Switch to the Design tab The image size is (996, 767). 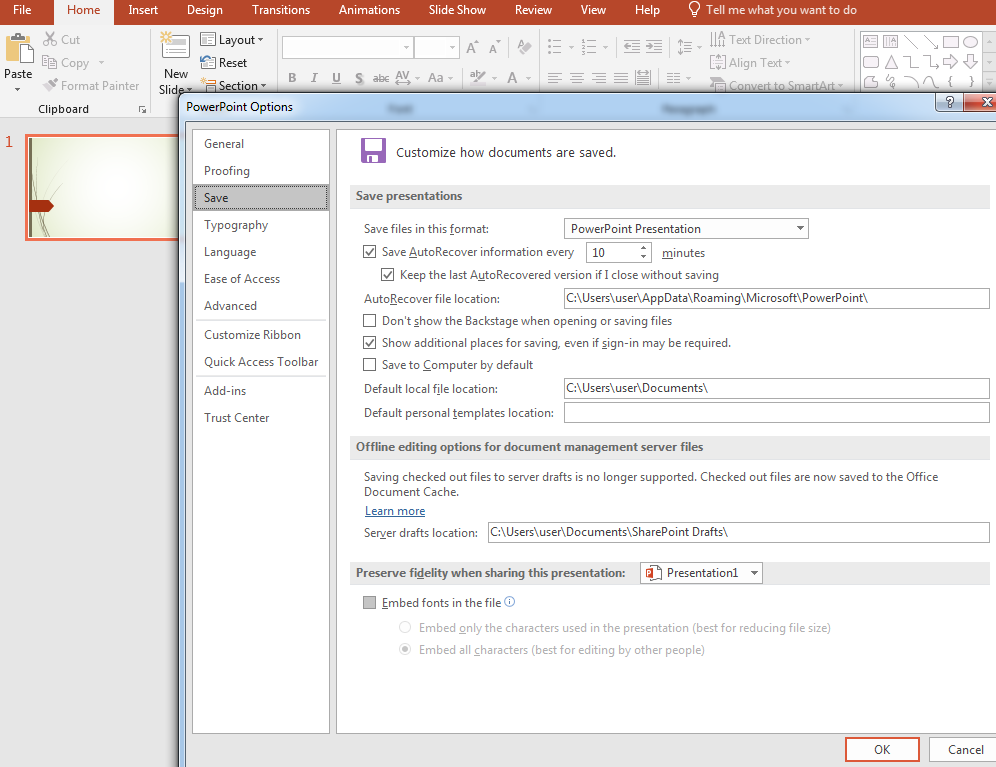(205, 10)
